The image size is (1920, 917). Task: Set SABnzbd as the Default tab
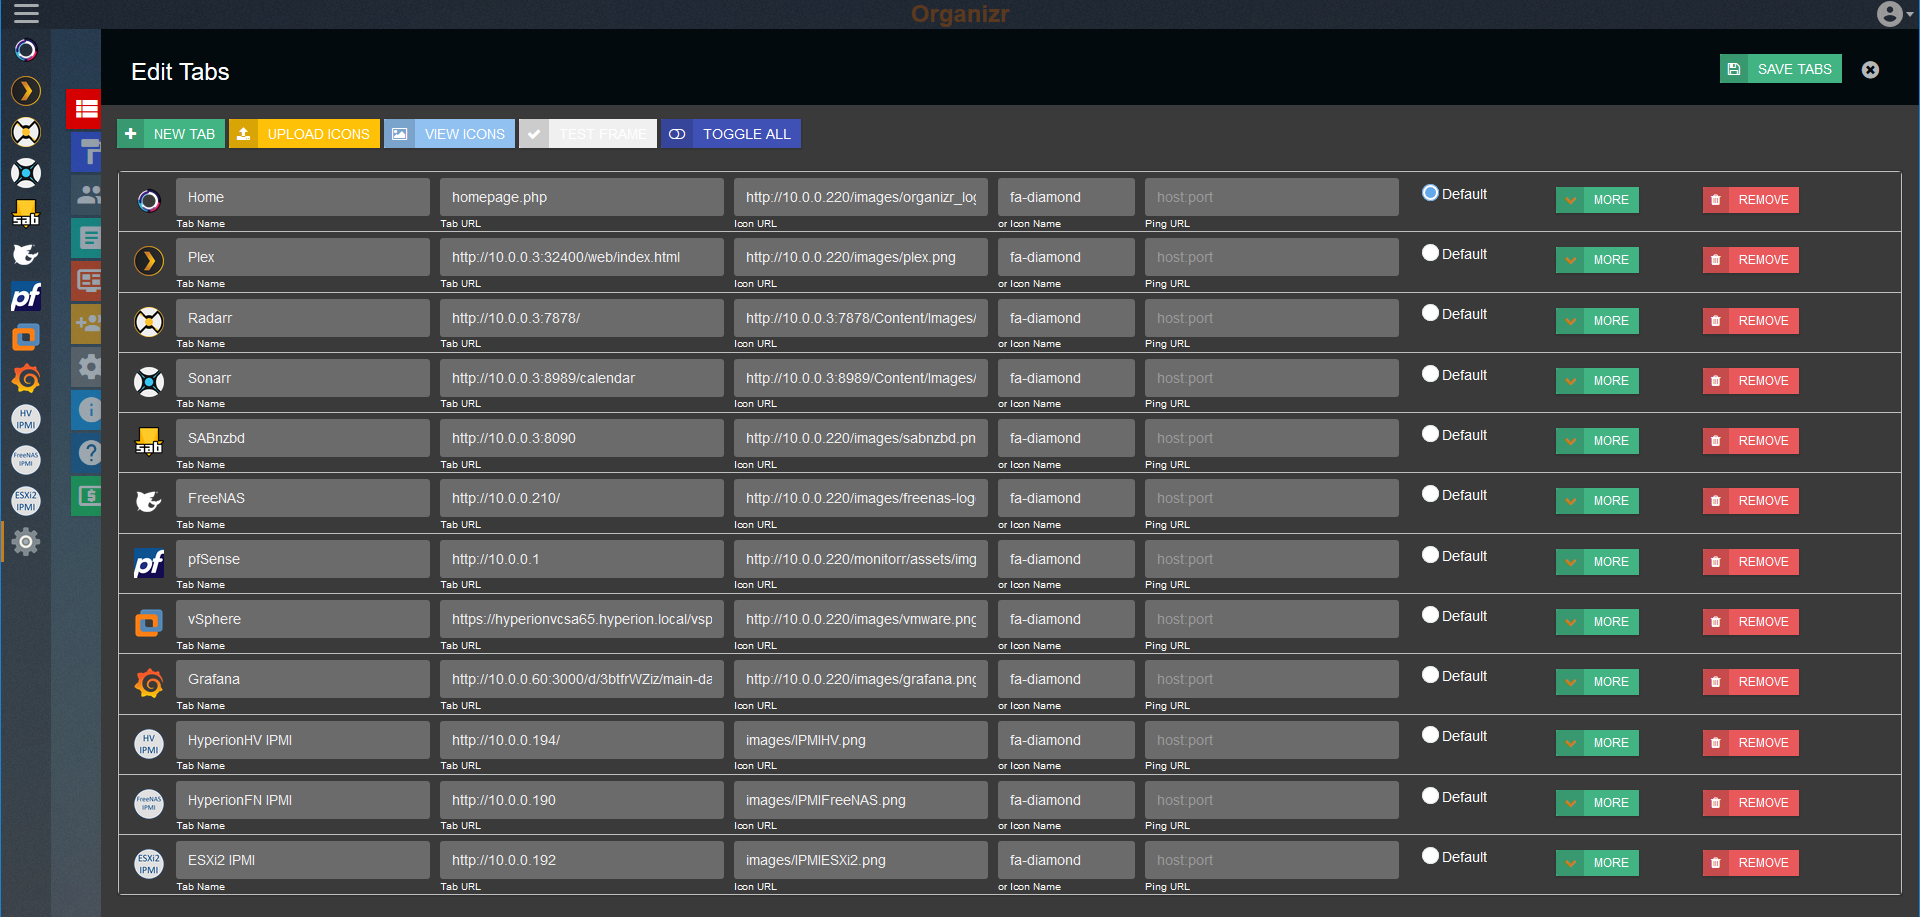(x=1430, y=434)
